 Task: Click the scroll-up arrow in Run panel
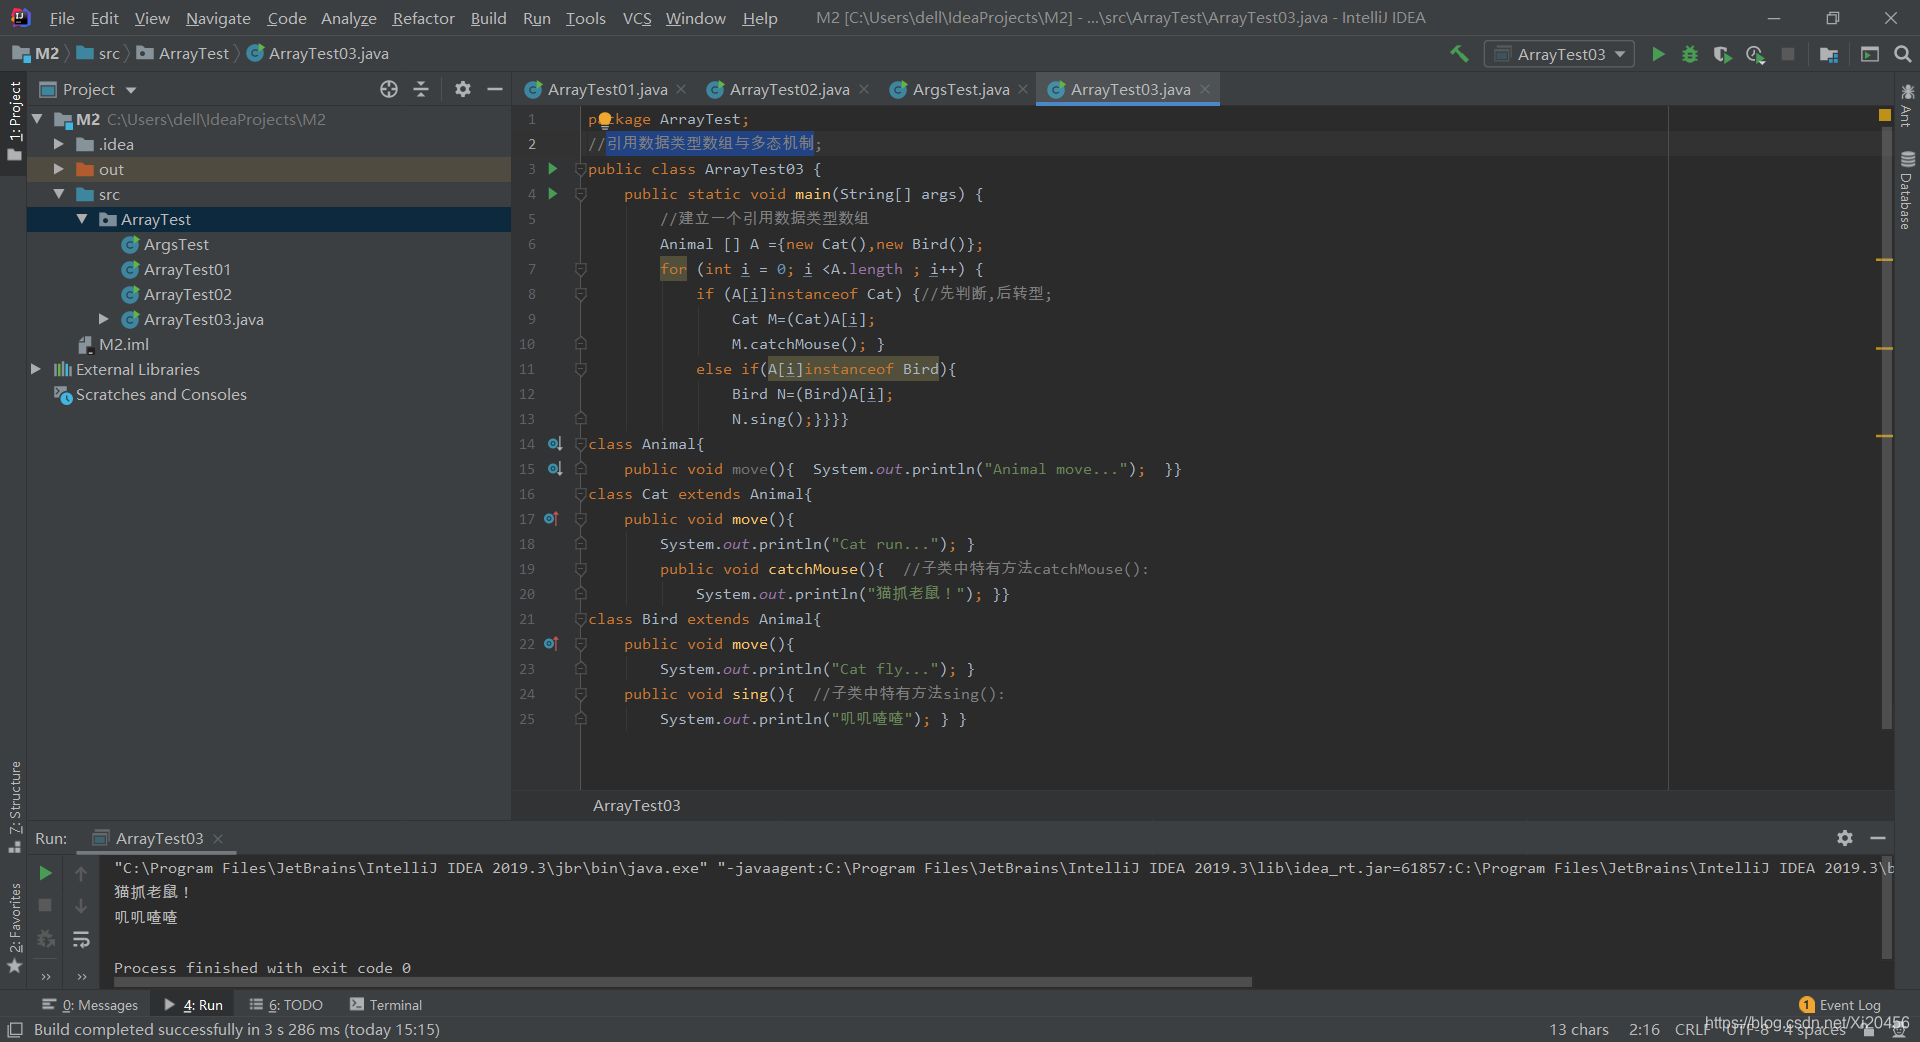coord(81,873)
